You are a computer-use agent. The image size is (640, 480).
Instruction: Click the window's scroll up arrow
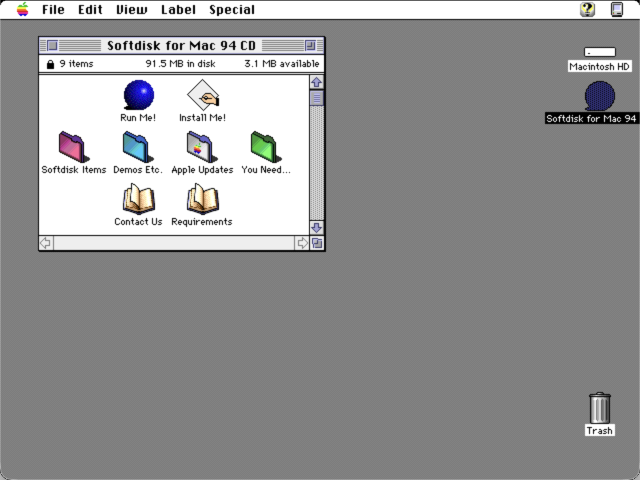click(317, 82)
